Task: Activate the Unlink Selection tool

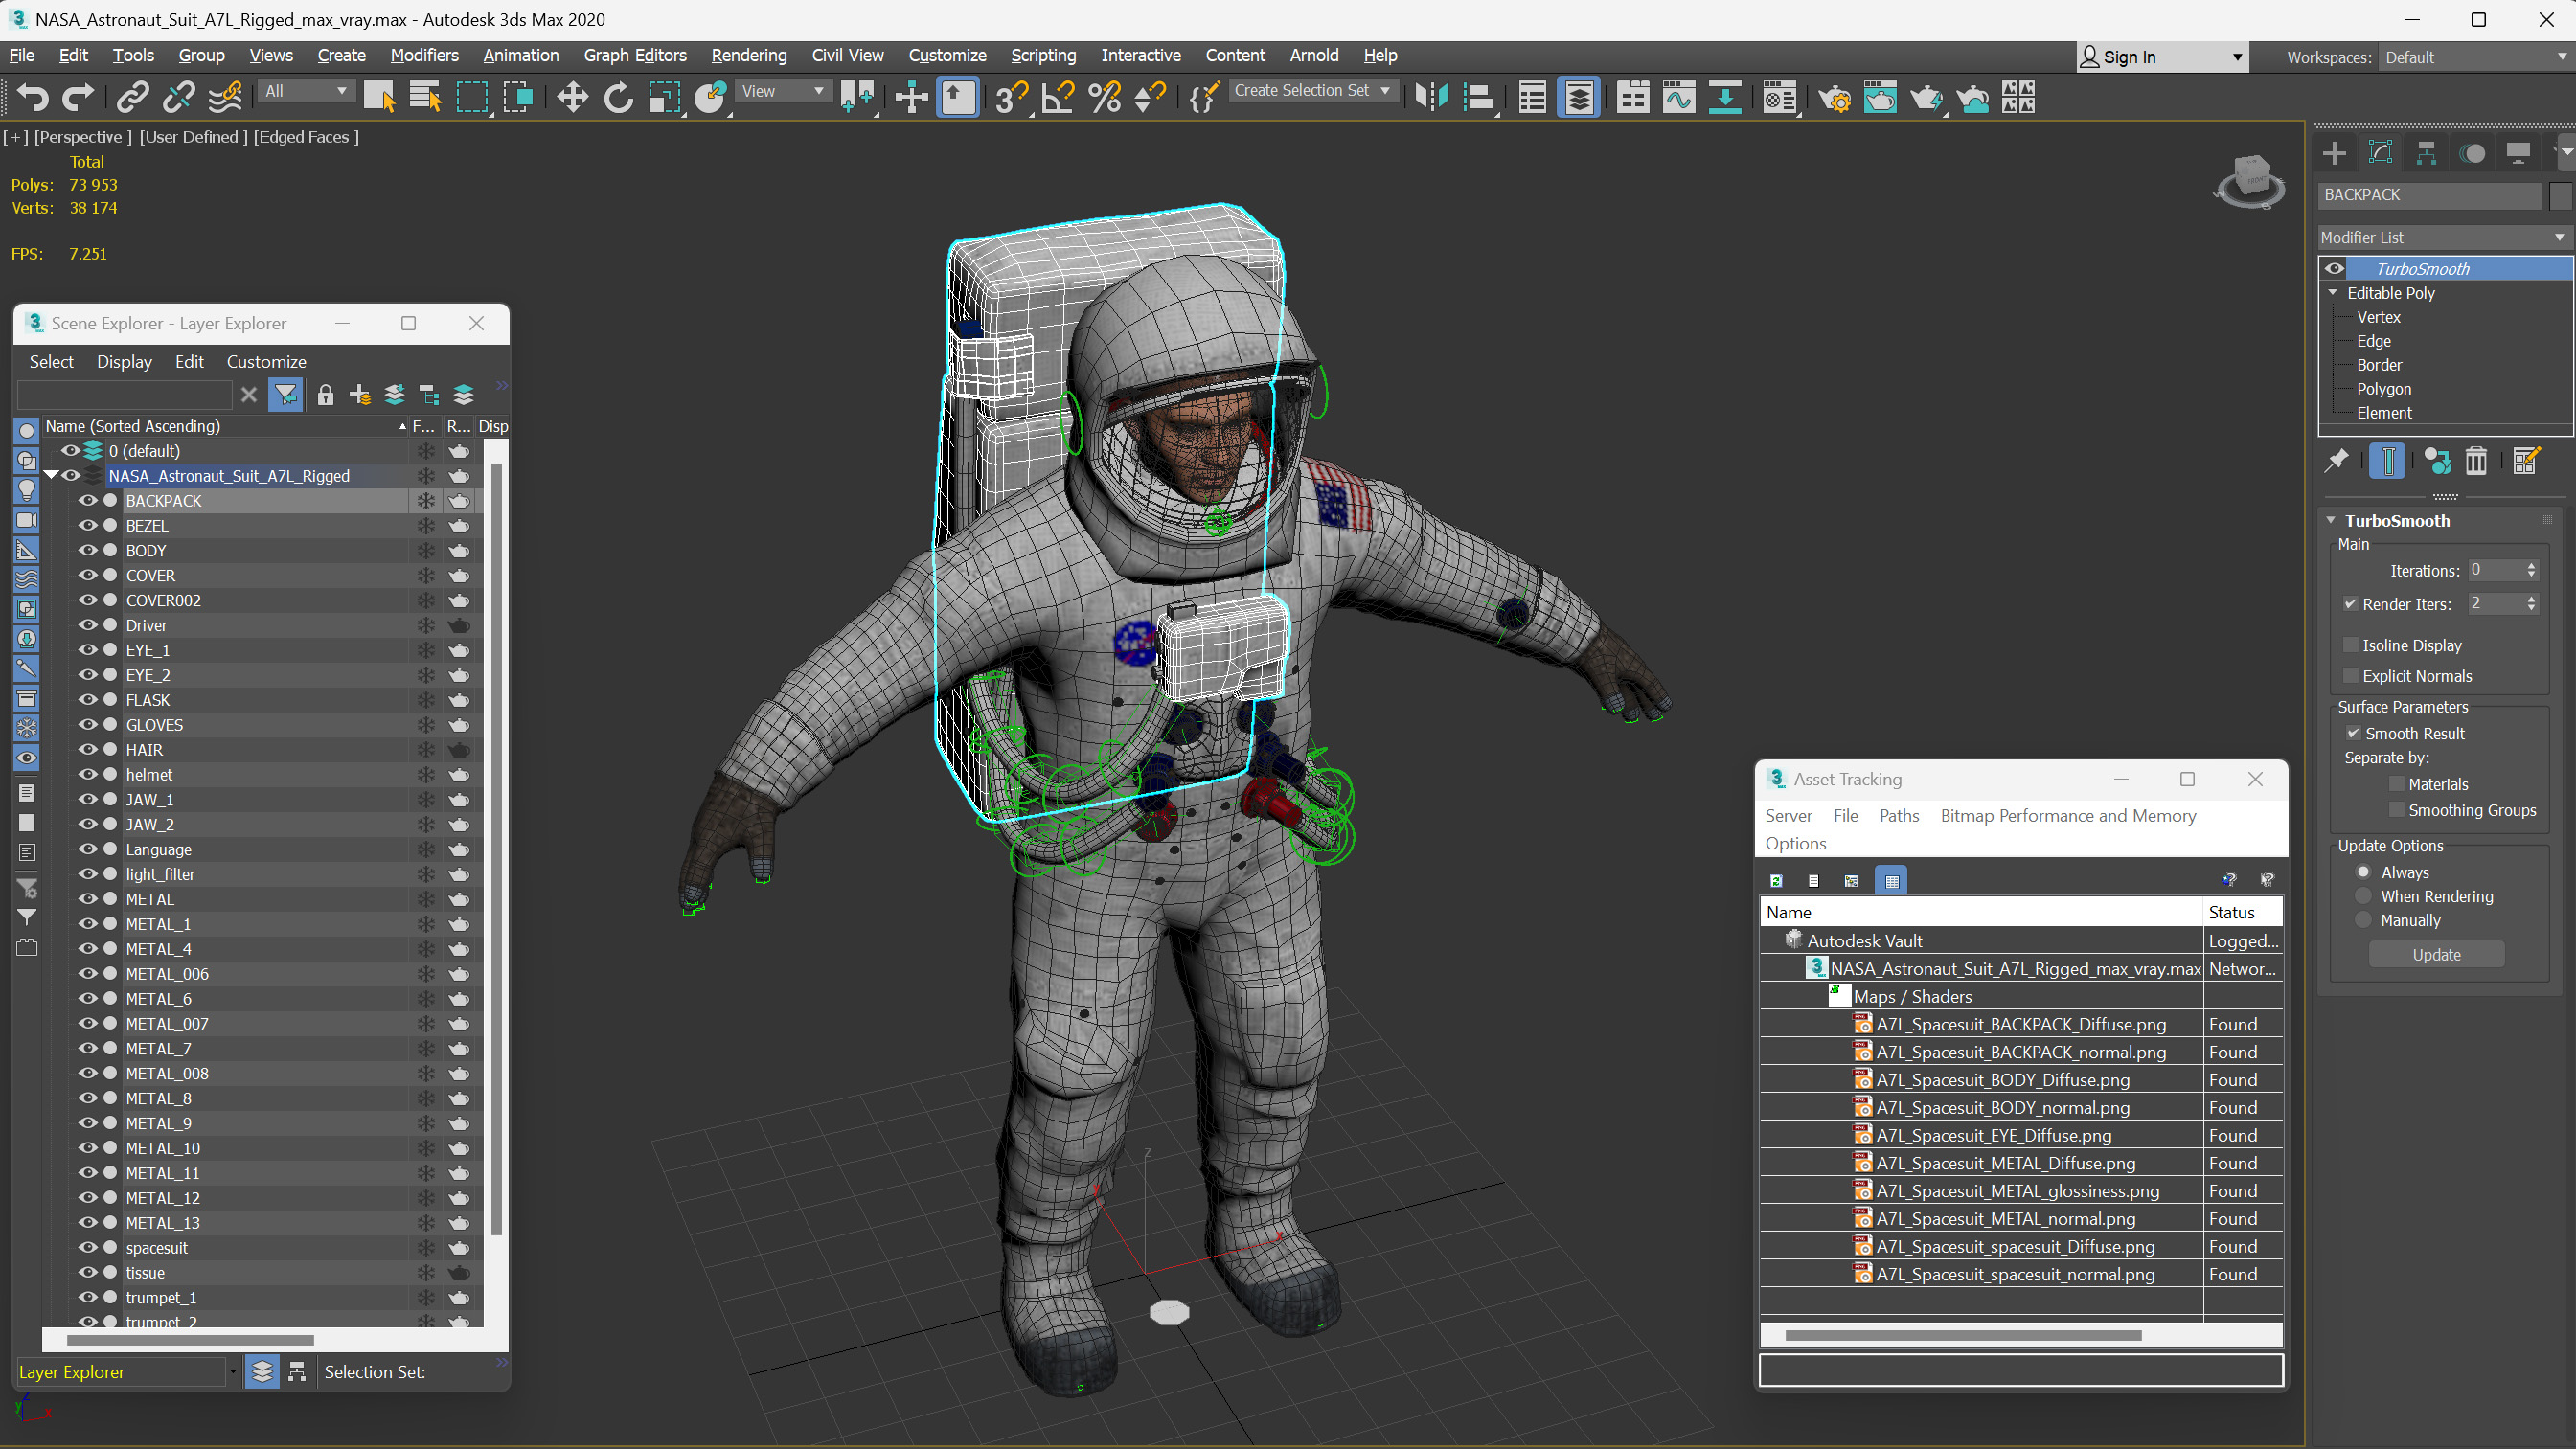Action: [x=179, y=97]
